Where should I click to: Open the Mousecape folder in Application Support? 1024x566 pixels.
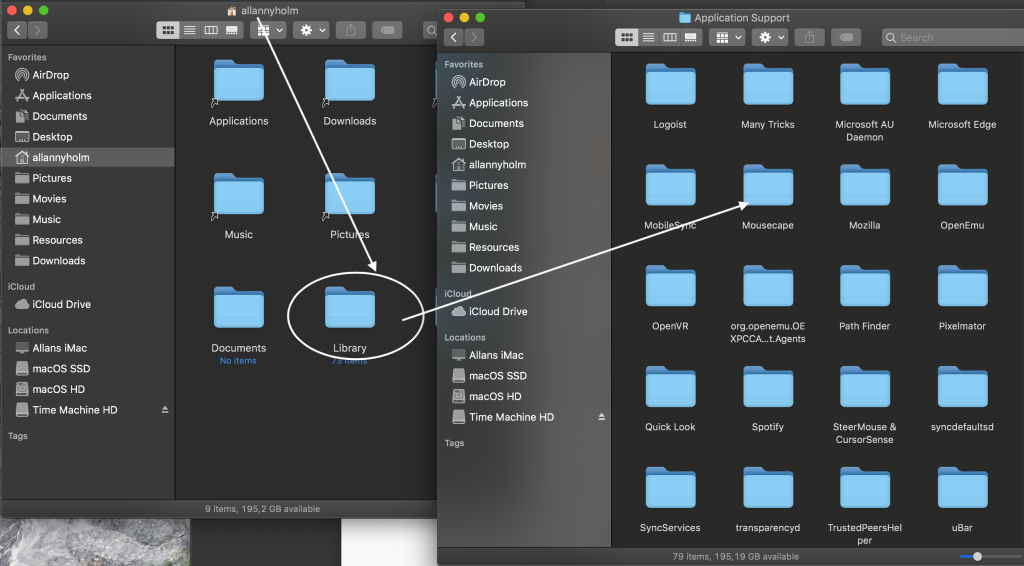(768, 185)
